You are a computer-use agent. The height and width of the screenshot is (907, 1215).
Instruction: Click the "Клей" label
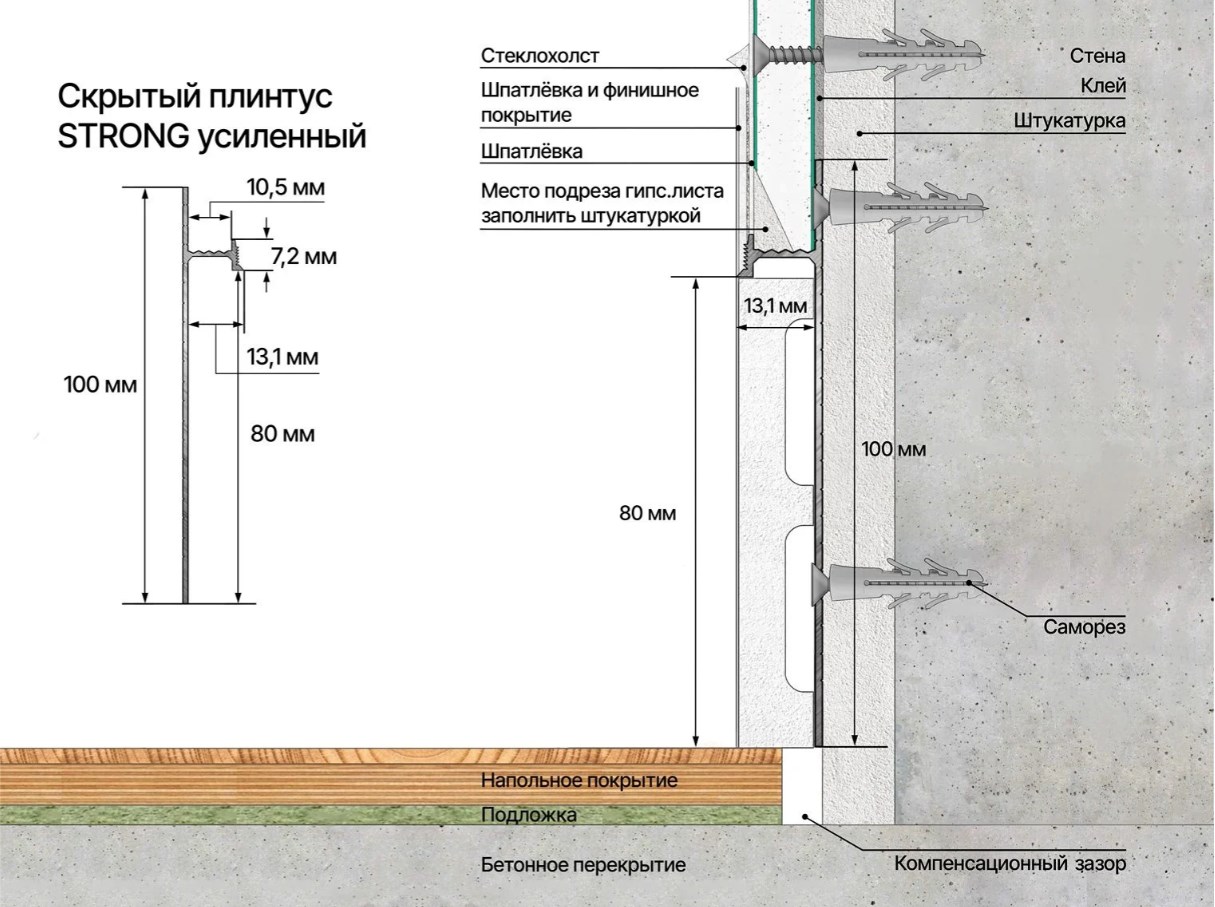[x=1103, y=87]
